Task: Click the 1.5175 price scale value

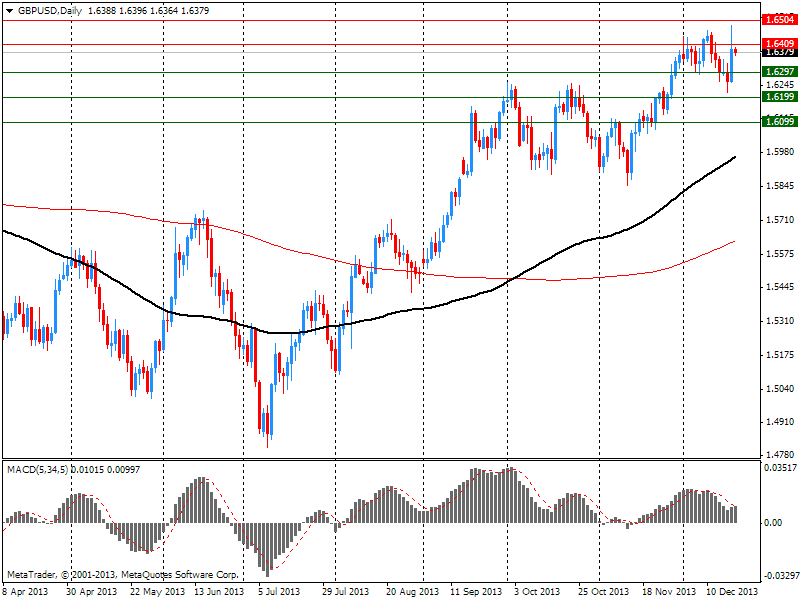Action: click(780, 355)
